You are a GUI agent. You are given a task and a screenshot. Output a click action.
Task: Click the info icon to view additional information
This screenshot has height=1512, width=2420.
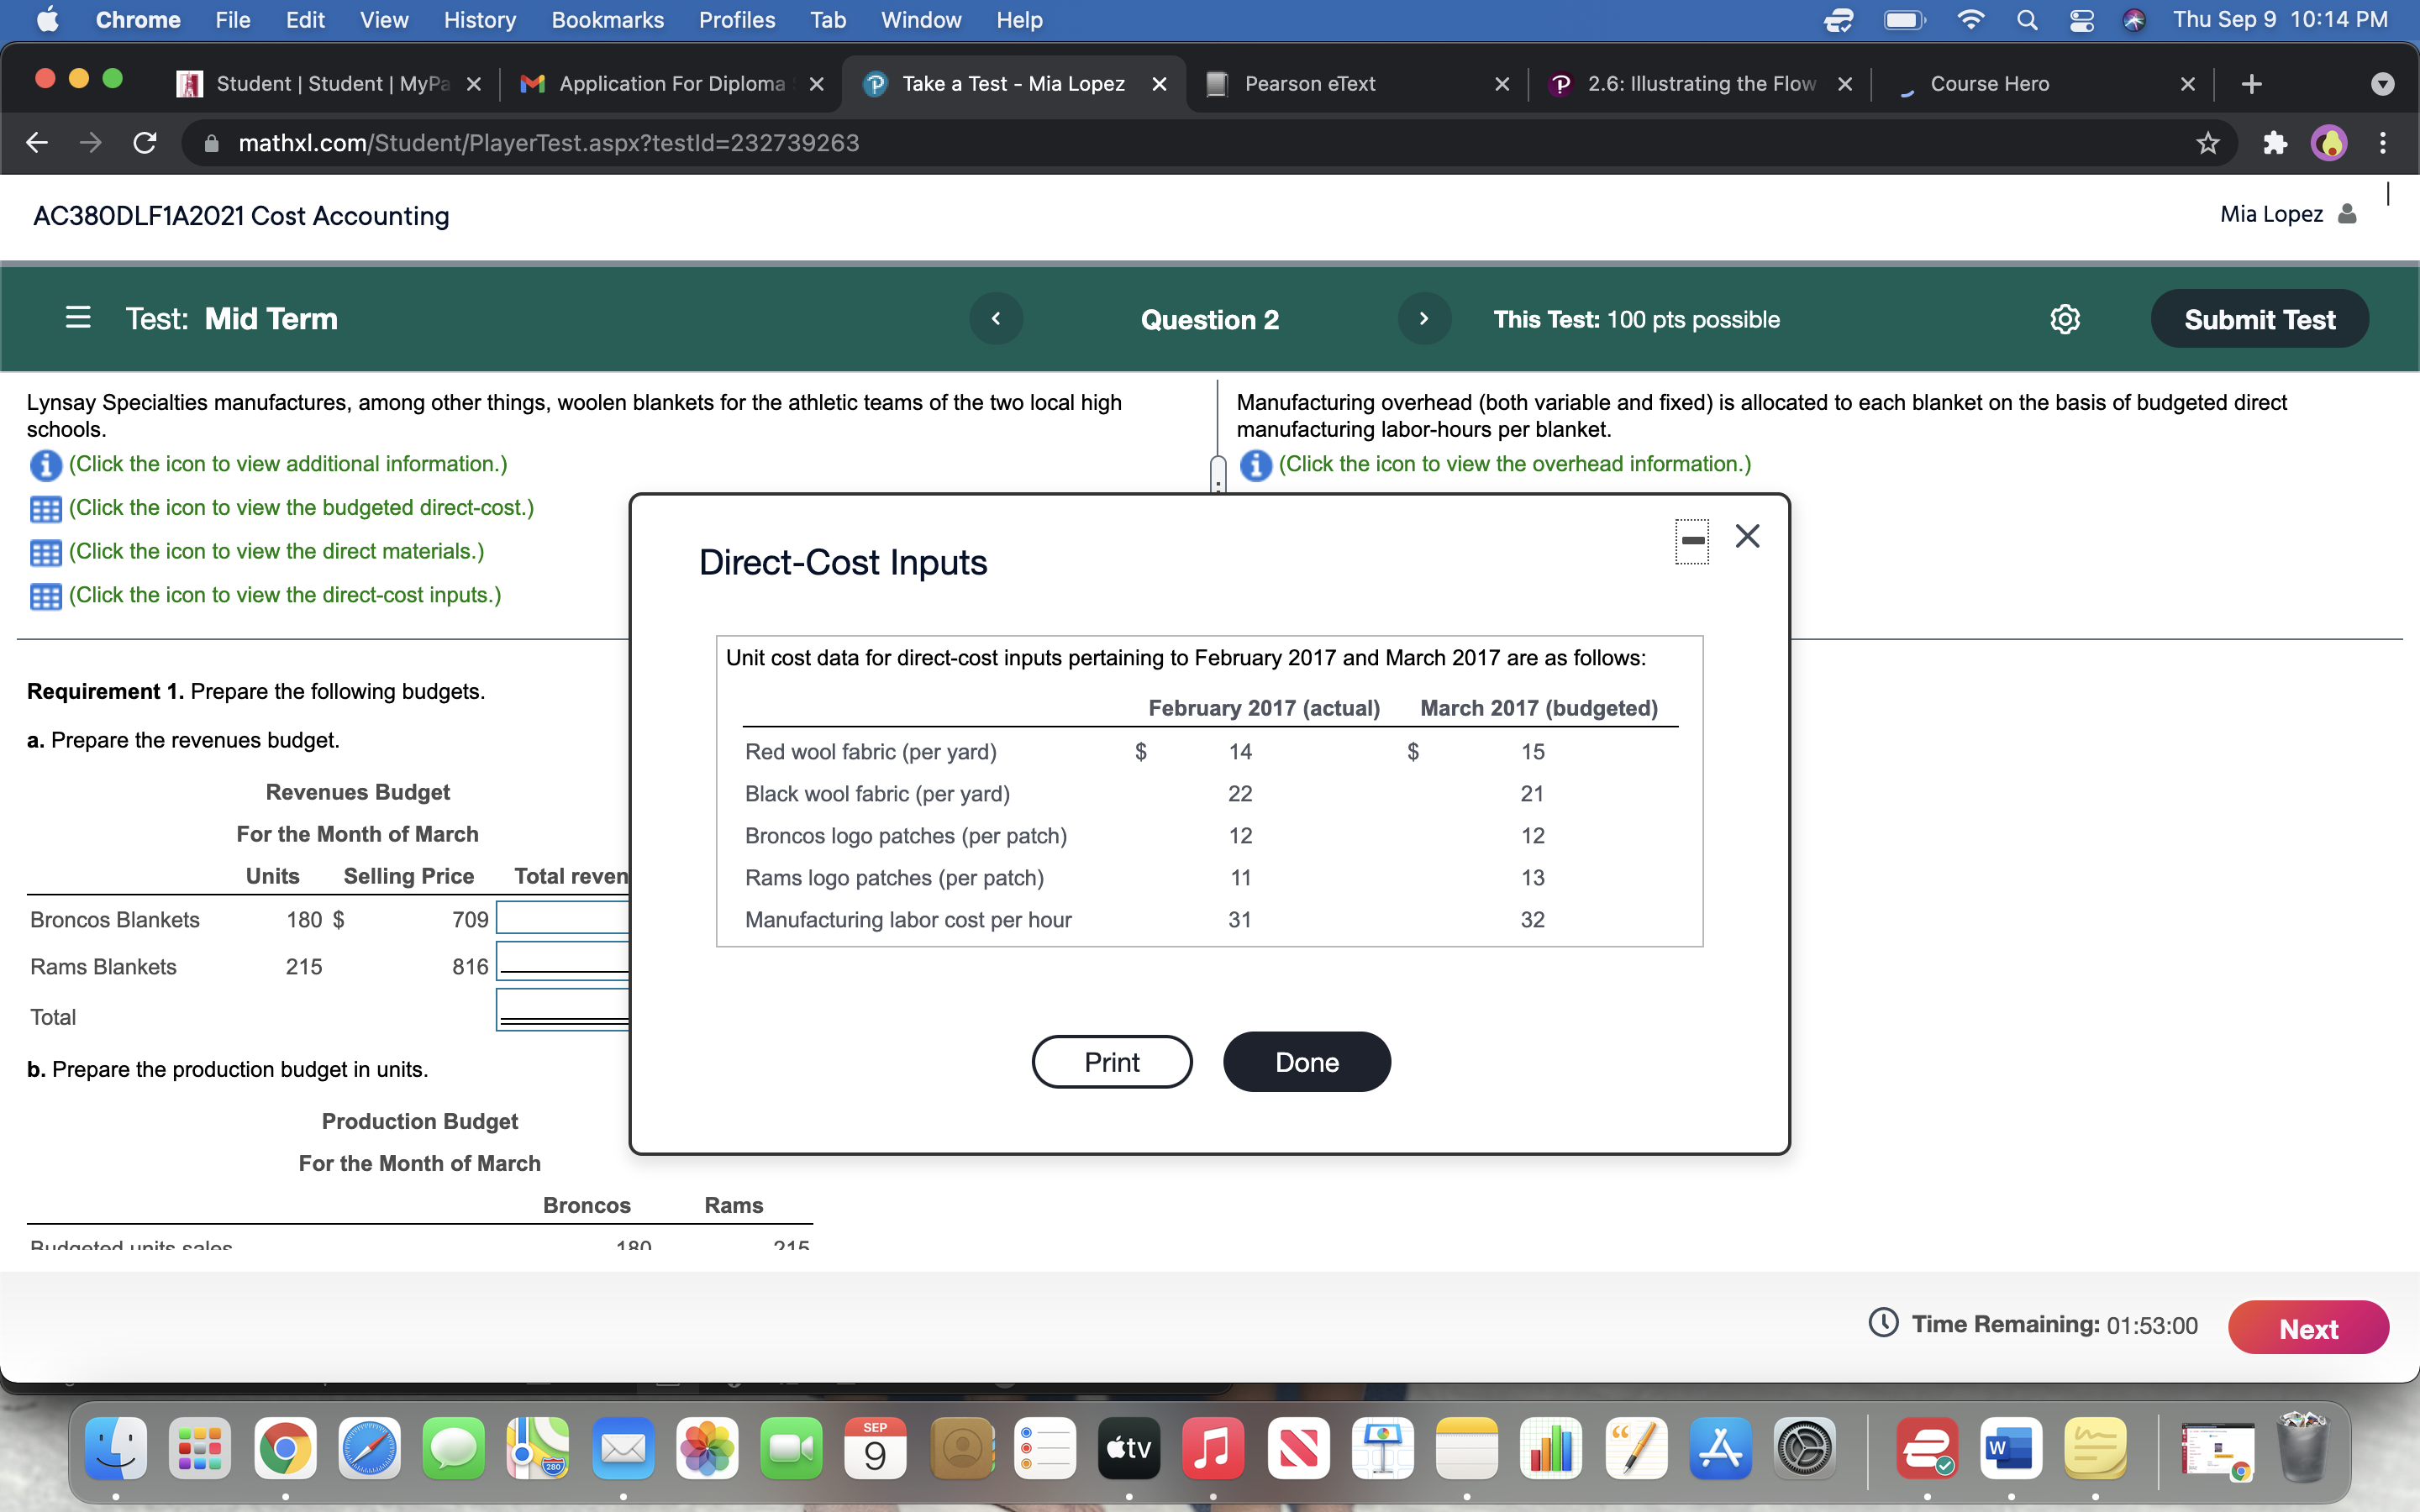[45, 464]
